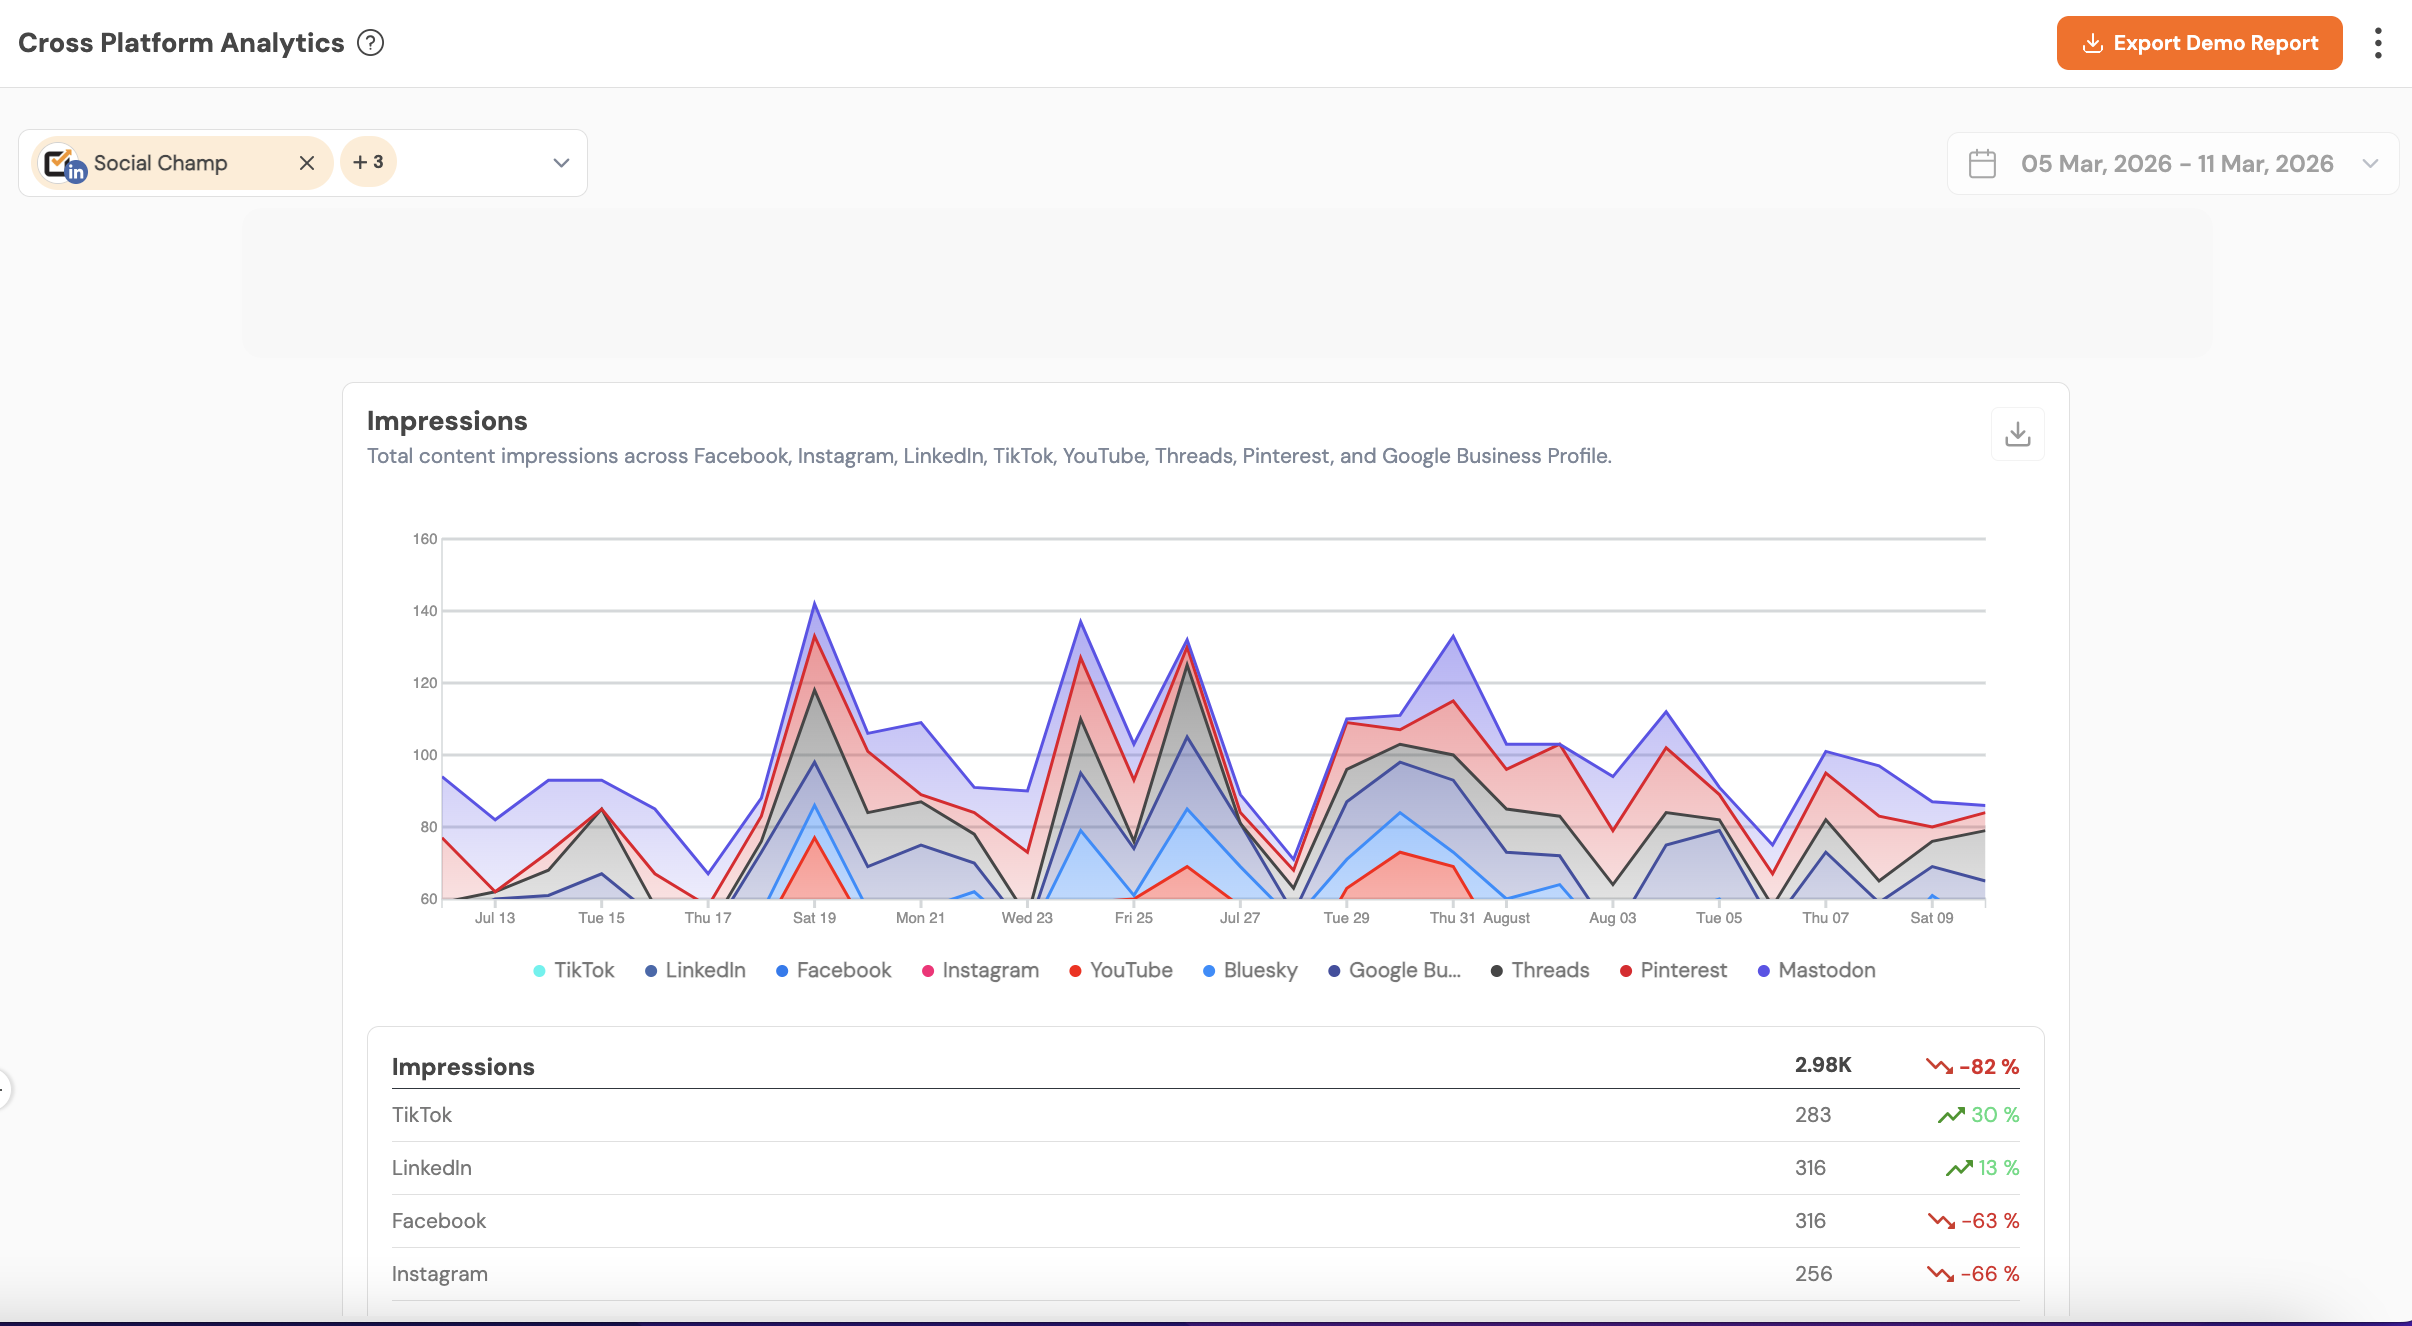The image size is (2412, 1326).
Task: Download the Impressions chart
Action: tap(2017, 434)
